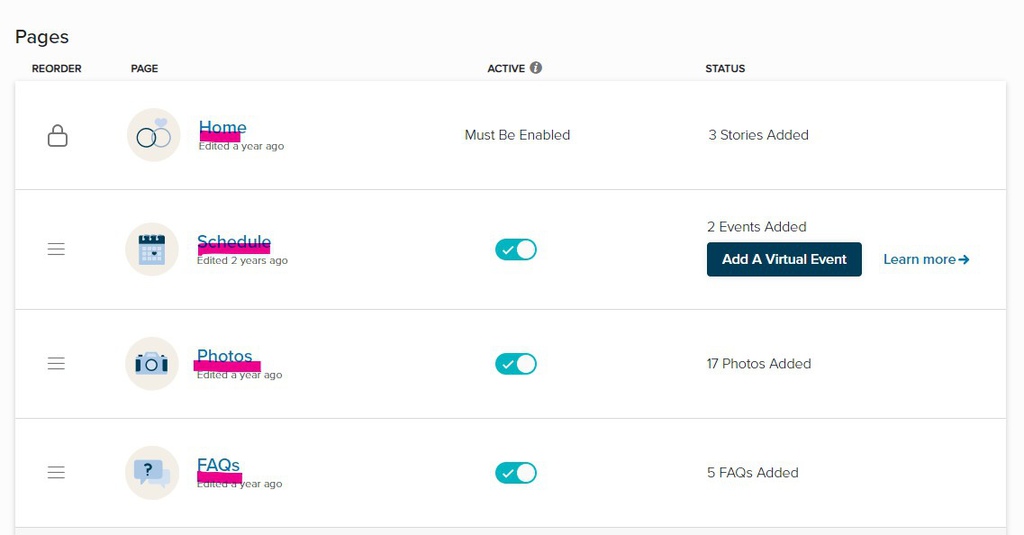This screenshot has width=1024, height=535.
Task: Open the FAQs page link
Action: (218, 465)
